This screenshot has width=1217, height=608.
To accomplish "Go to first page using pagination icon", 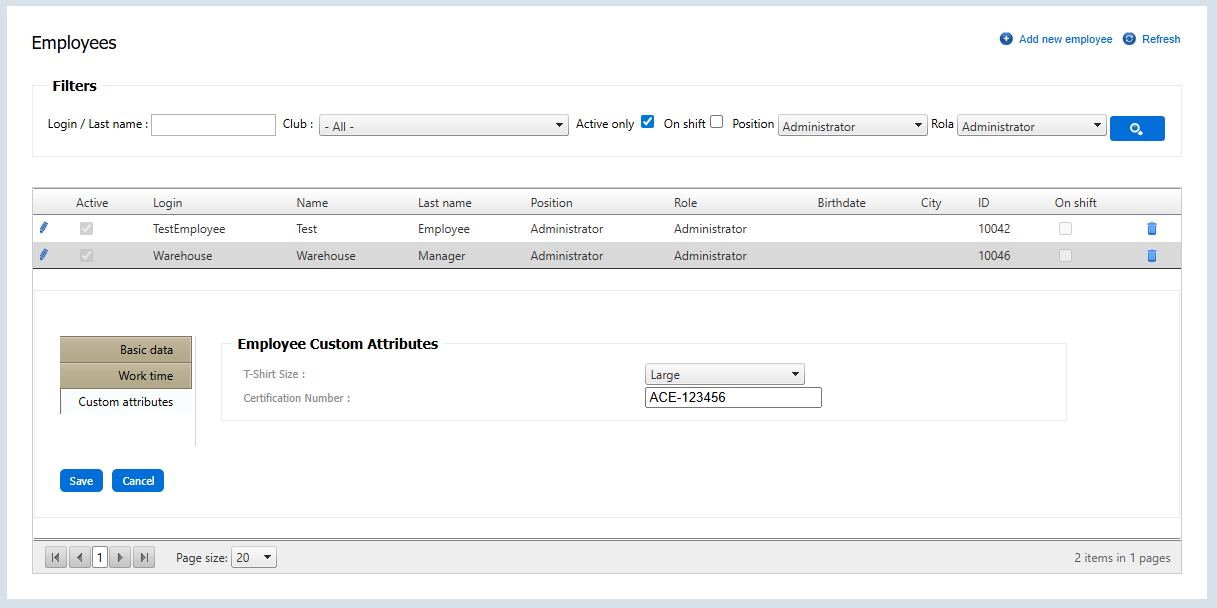I will tap(55, 557).
